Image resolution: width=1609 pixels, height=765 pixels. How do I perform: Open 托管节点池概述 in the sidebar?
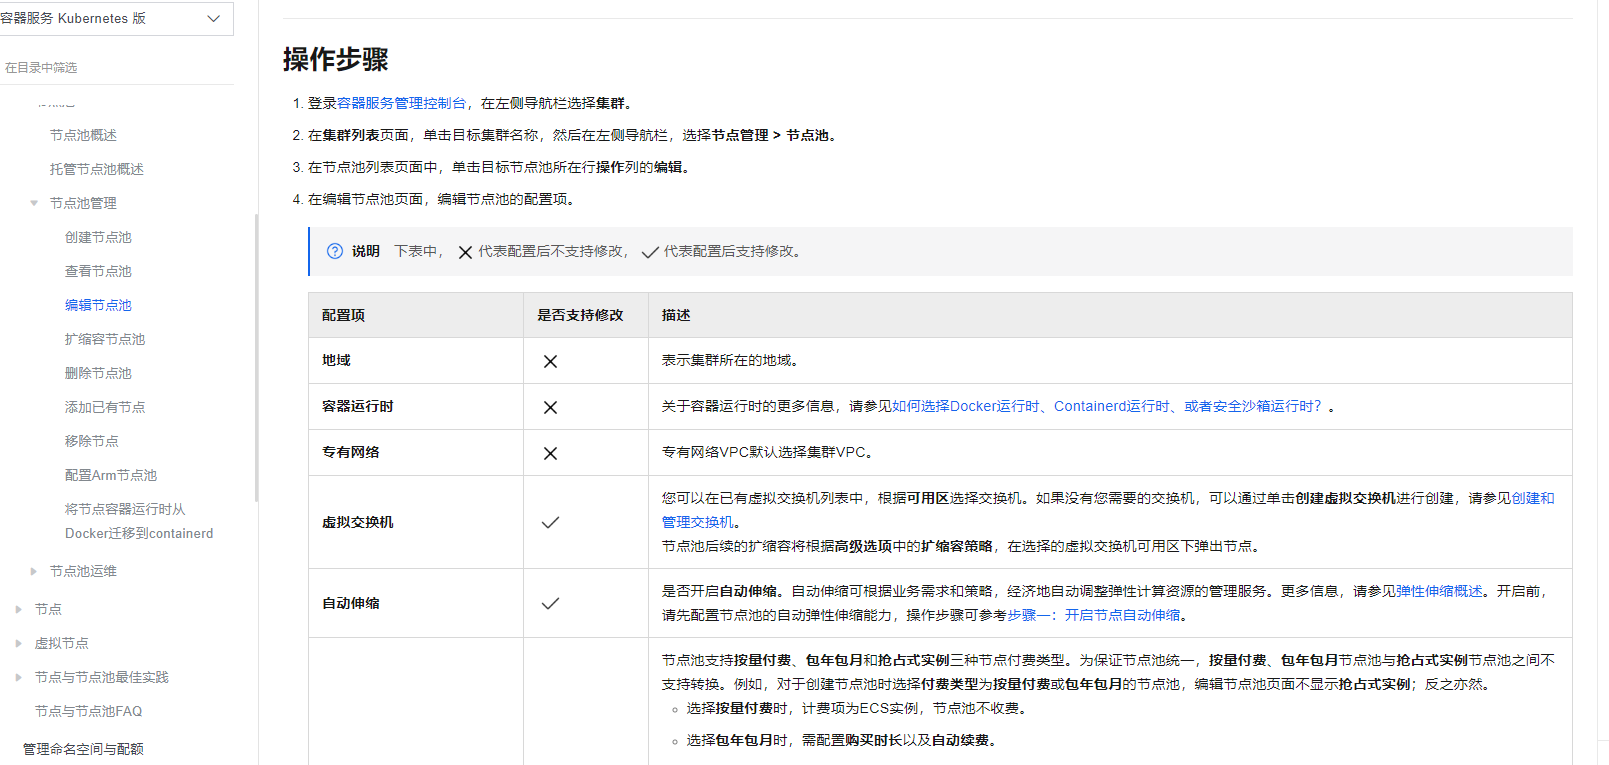tap(97, 169)
